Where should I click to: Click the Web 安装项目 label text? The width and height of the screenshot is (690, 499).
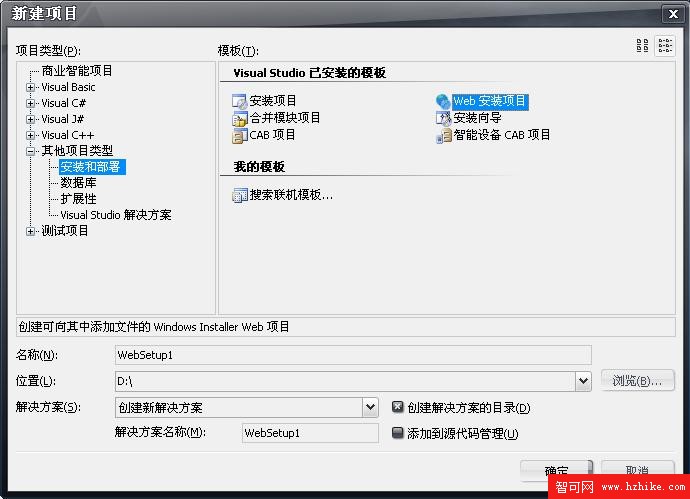[490, 101]
